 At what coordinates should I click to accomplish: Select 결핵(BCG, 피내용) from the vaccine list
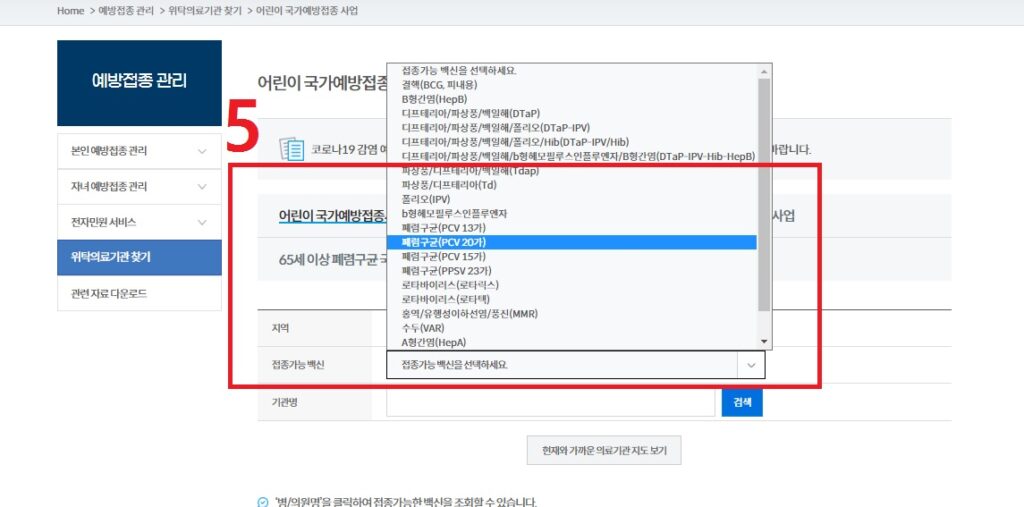tap(571, 84)
